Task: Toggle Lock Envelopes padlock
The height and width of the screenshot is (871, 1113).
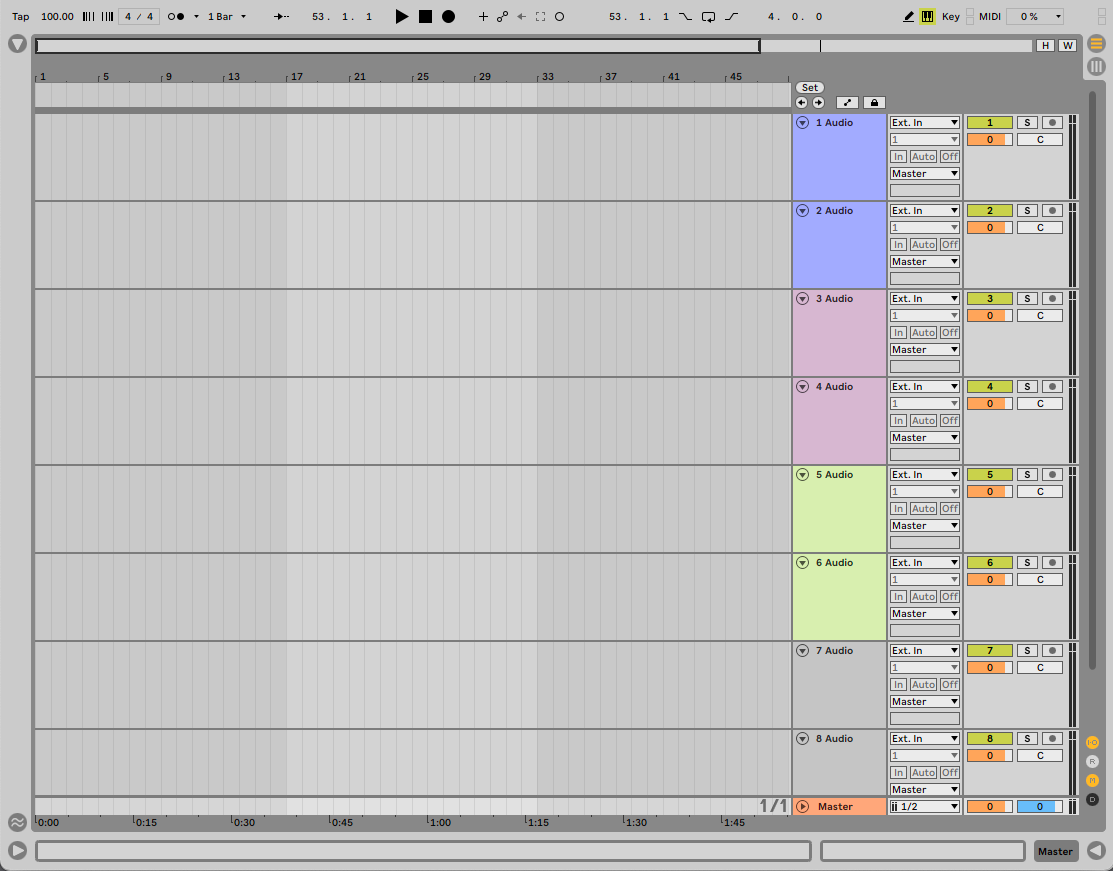Action: point(874,102)
